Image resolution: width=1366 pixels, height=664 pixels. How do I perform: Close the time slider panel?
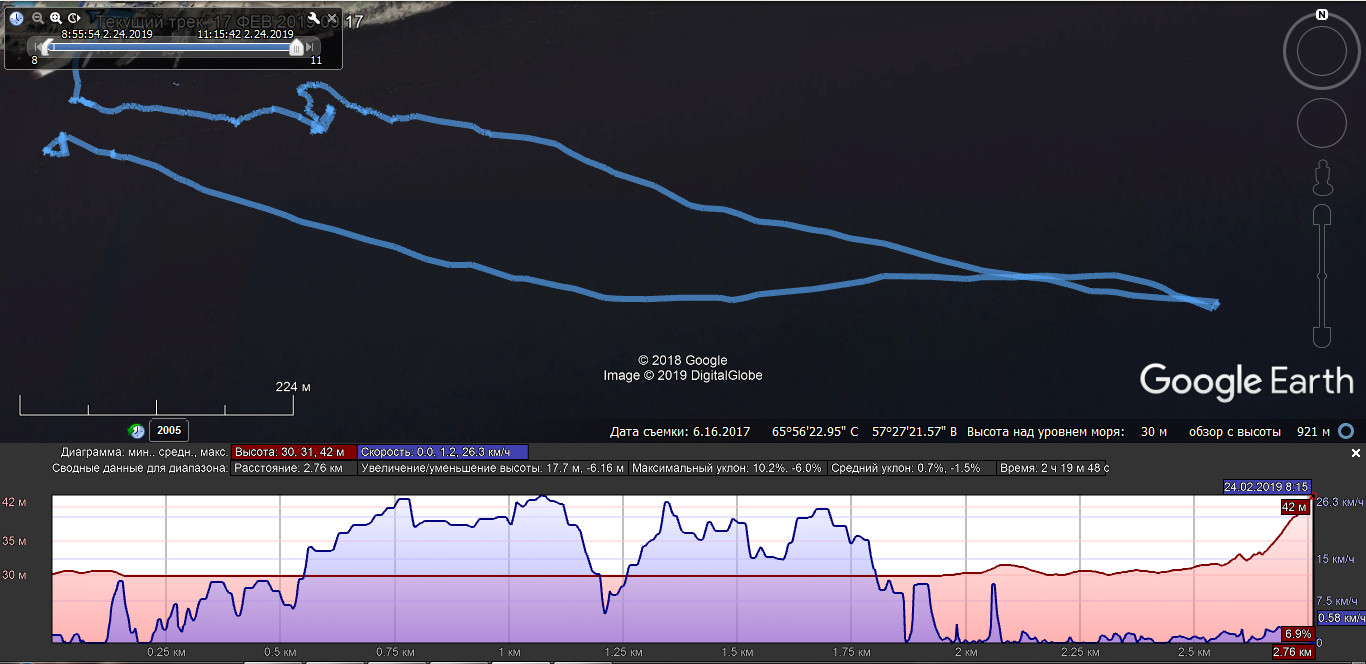(x=332, y=18)
